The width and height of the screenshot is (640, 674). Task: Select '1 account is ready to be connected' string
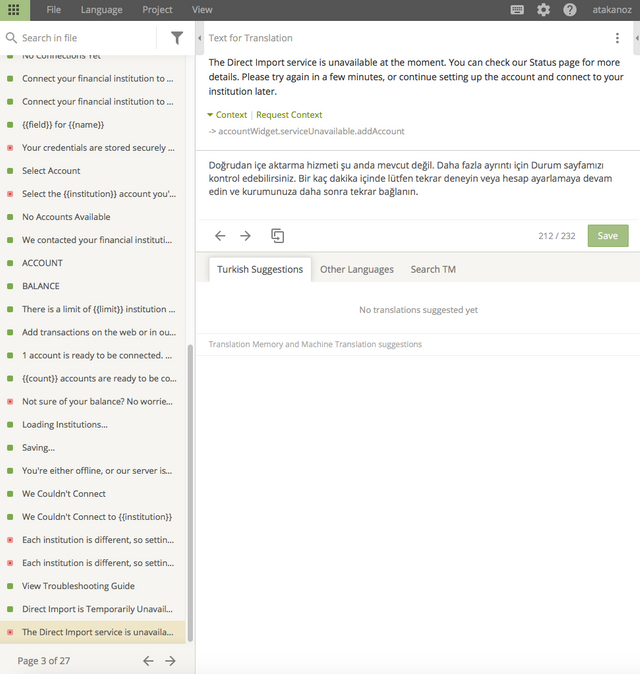click(x=93, y=355)
